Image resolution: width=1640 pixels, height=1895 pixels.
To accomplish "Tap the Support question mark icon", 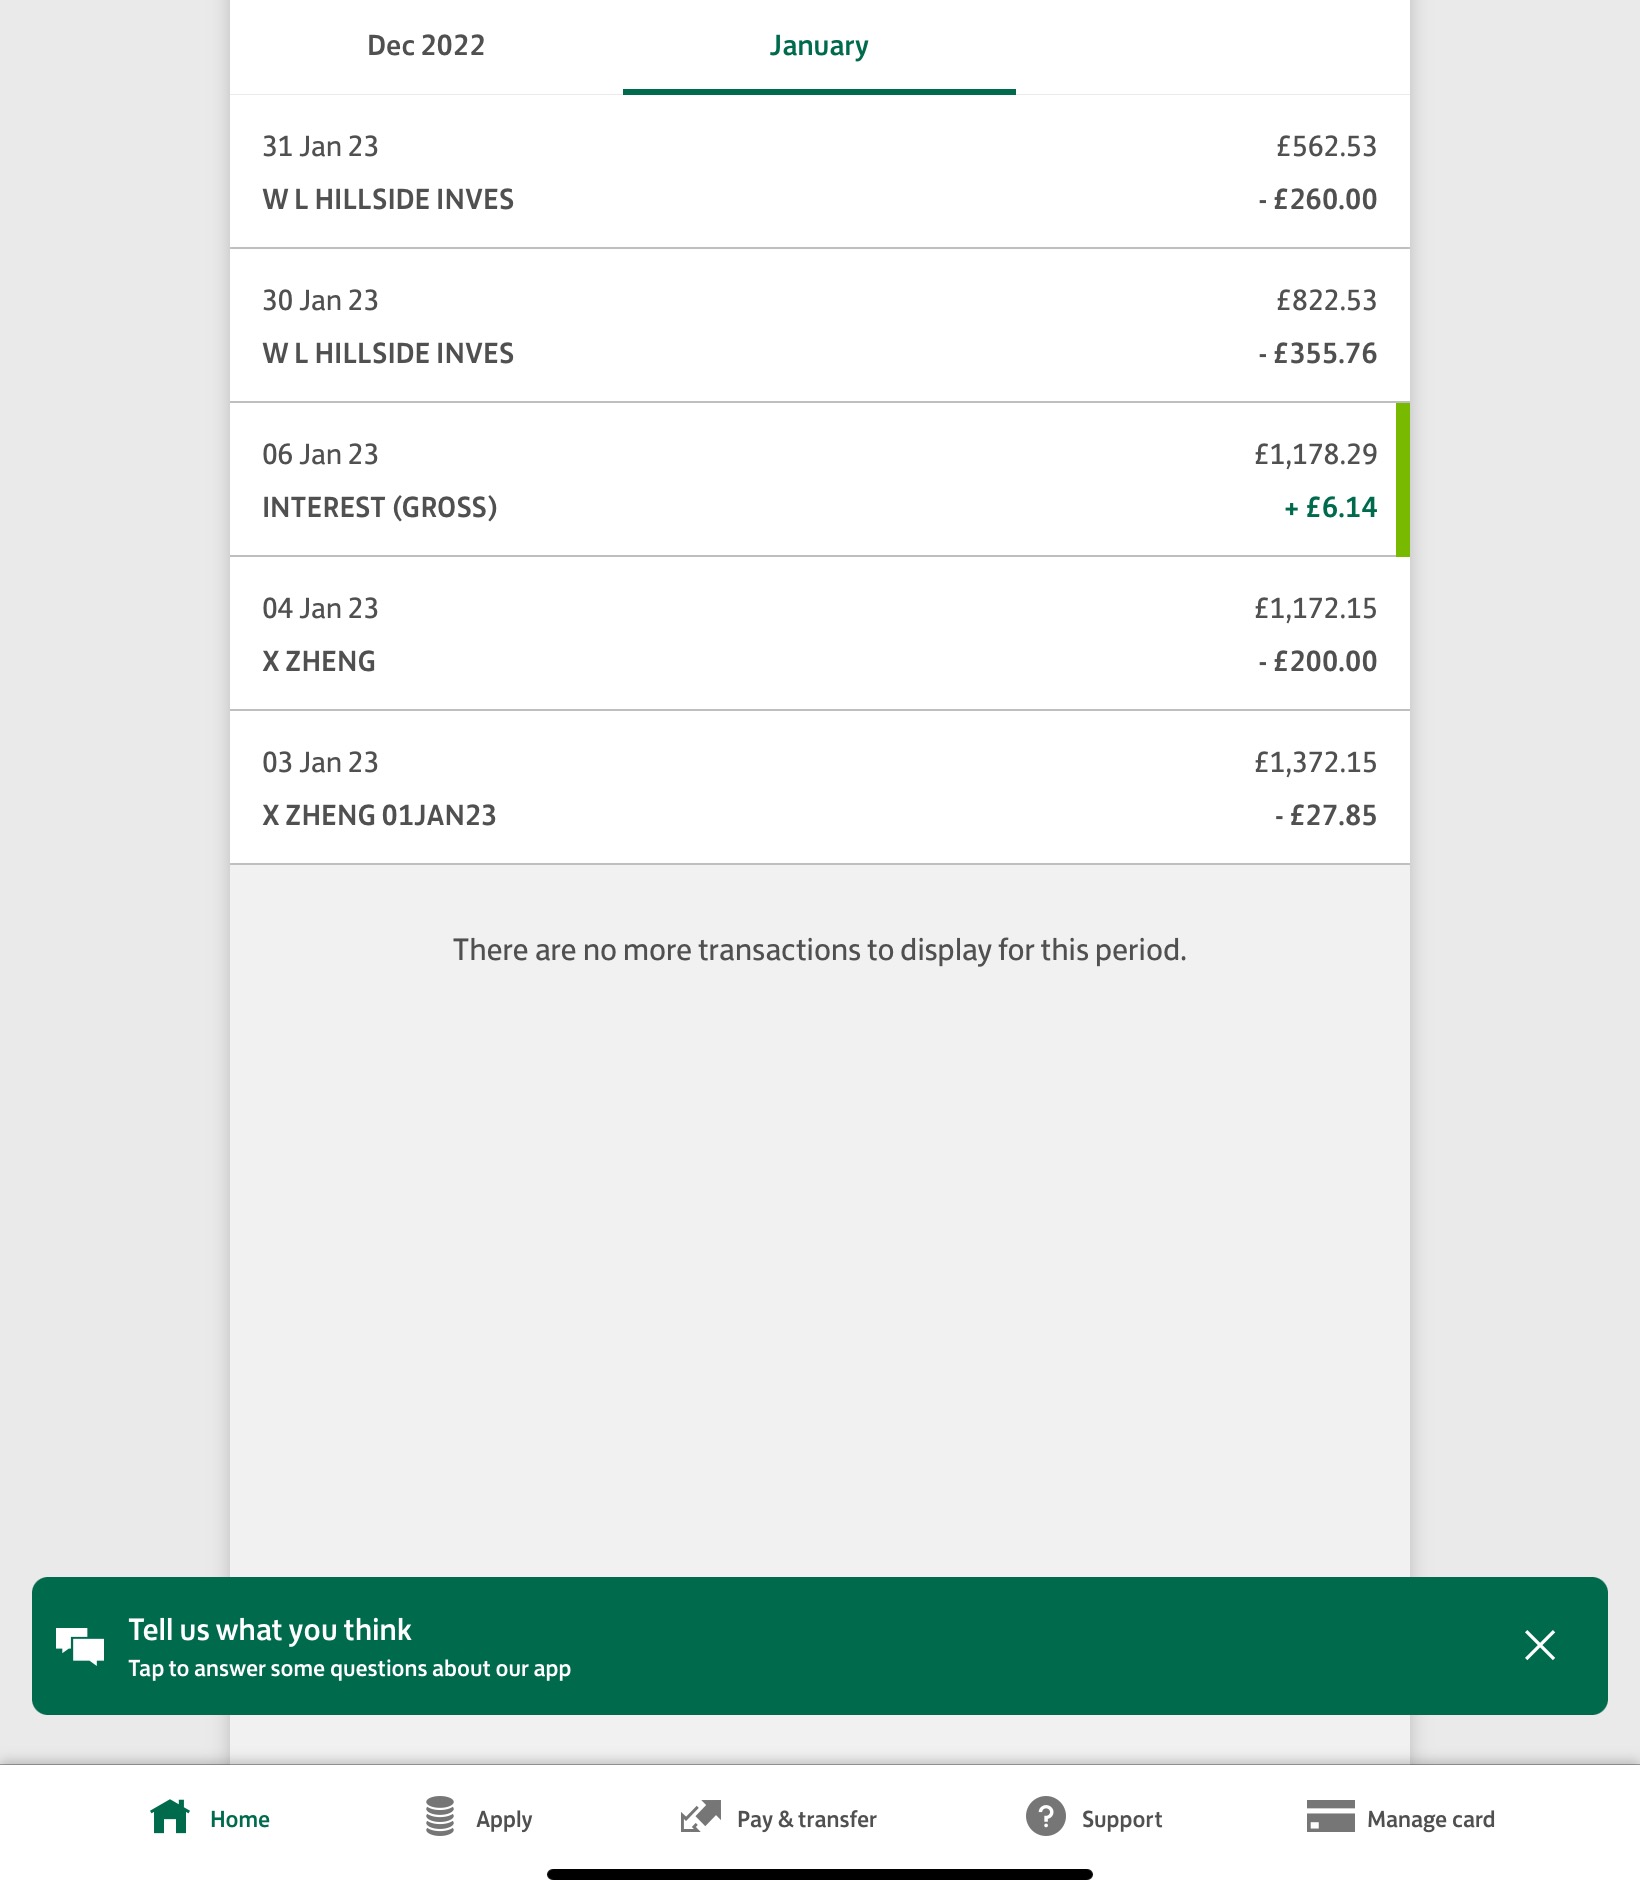I will [x=1045, y=1816].
